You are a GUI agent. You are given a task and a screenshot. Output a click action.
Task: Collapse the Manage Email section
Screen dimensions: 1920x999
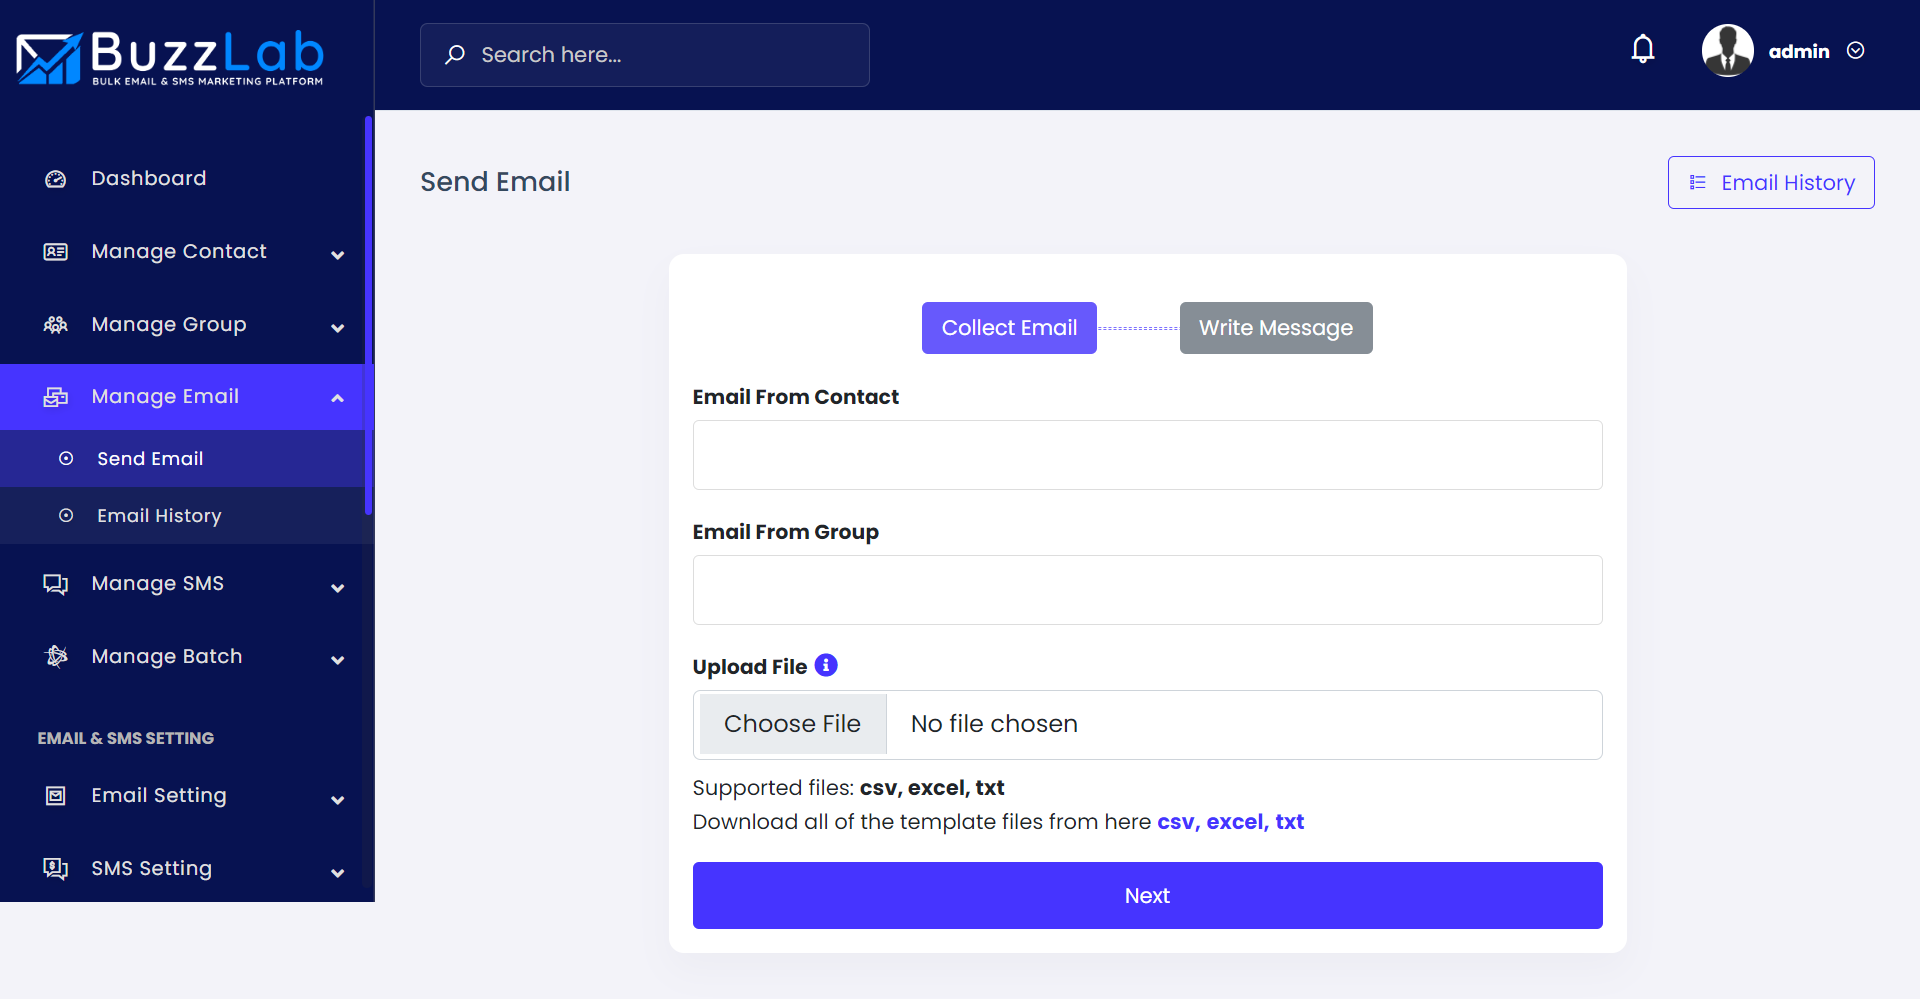(x=338, y=398)
